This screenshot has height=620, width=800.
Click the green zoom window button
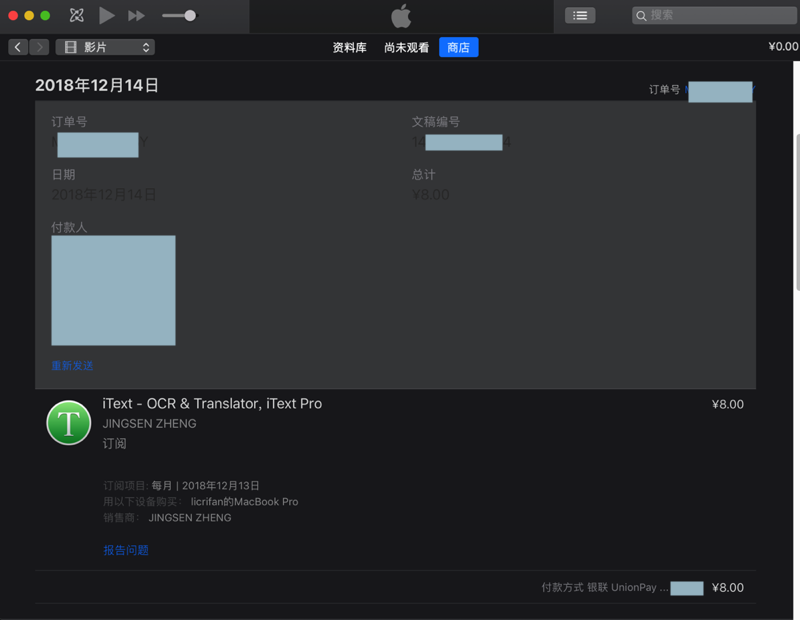45,16
